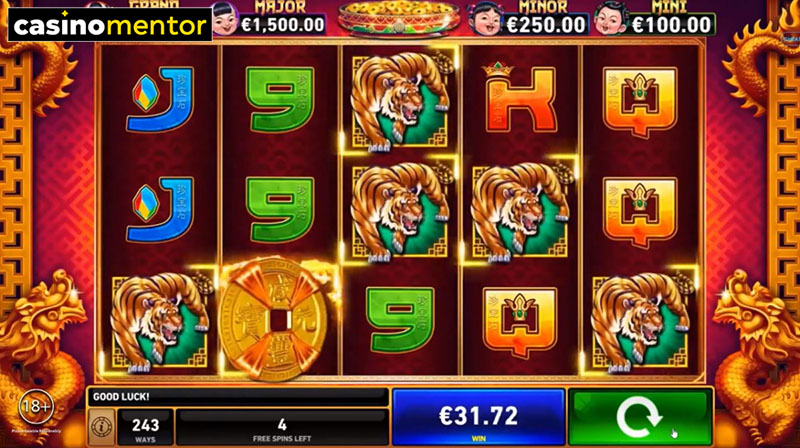The image size is (800, 448).
Task: Click the casinomentor logo
Action: tap(110, 24)
